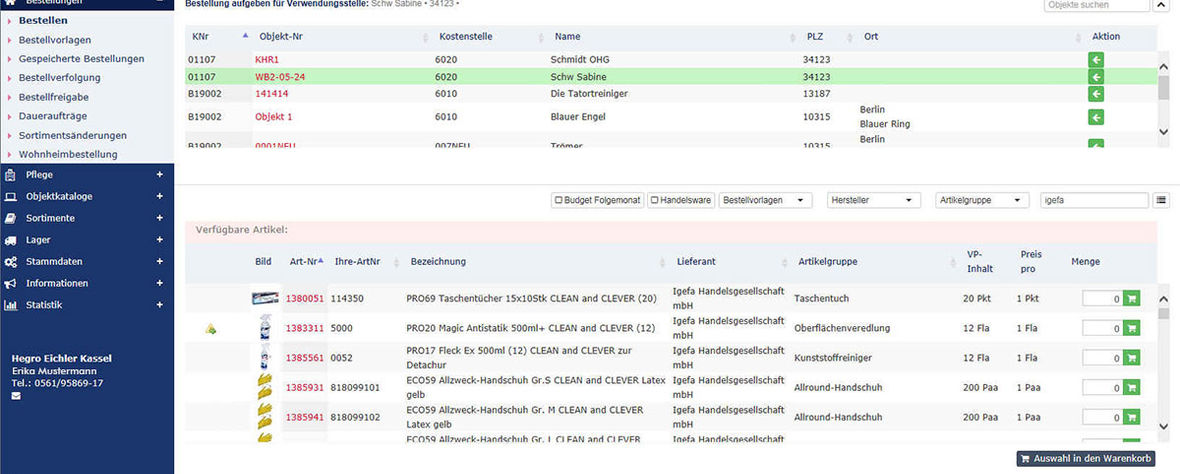Screen dimensions: 1180x474
Task: Open the glove image for article 1385931
Action: click(265, 387)
